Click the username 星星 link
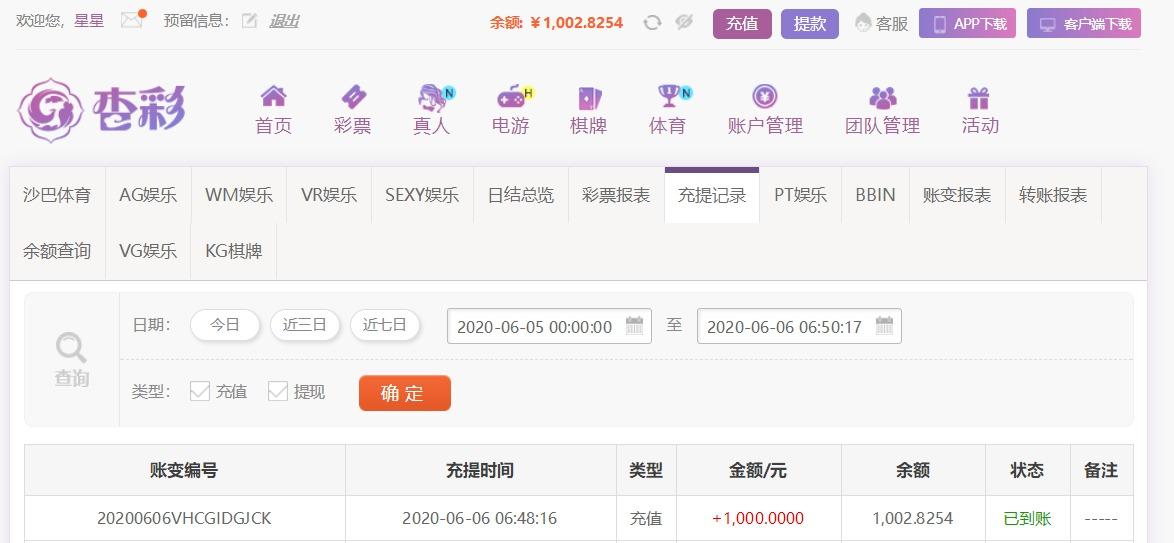 (89, 21)
